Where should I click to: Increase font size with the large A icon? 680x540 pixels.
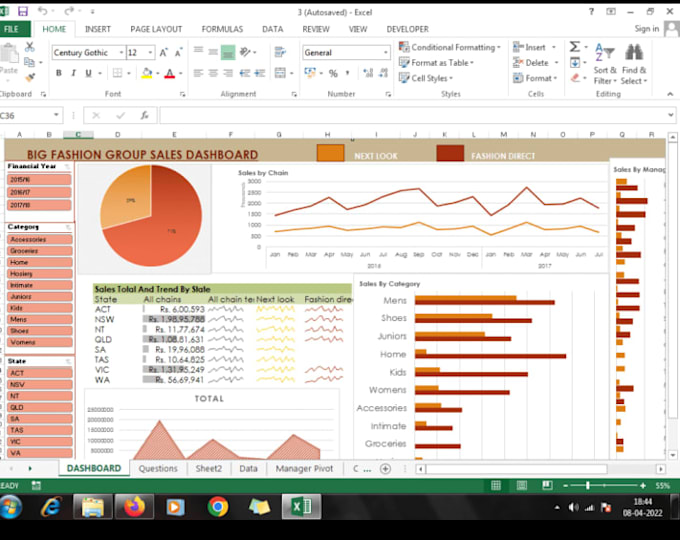(x=163, y=52)
